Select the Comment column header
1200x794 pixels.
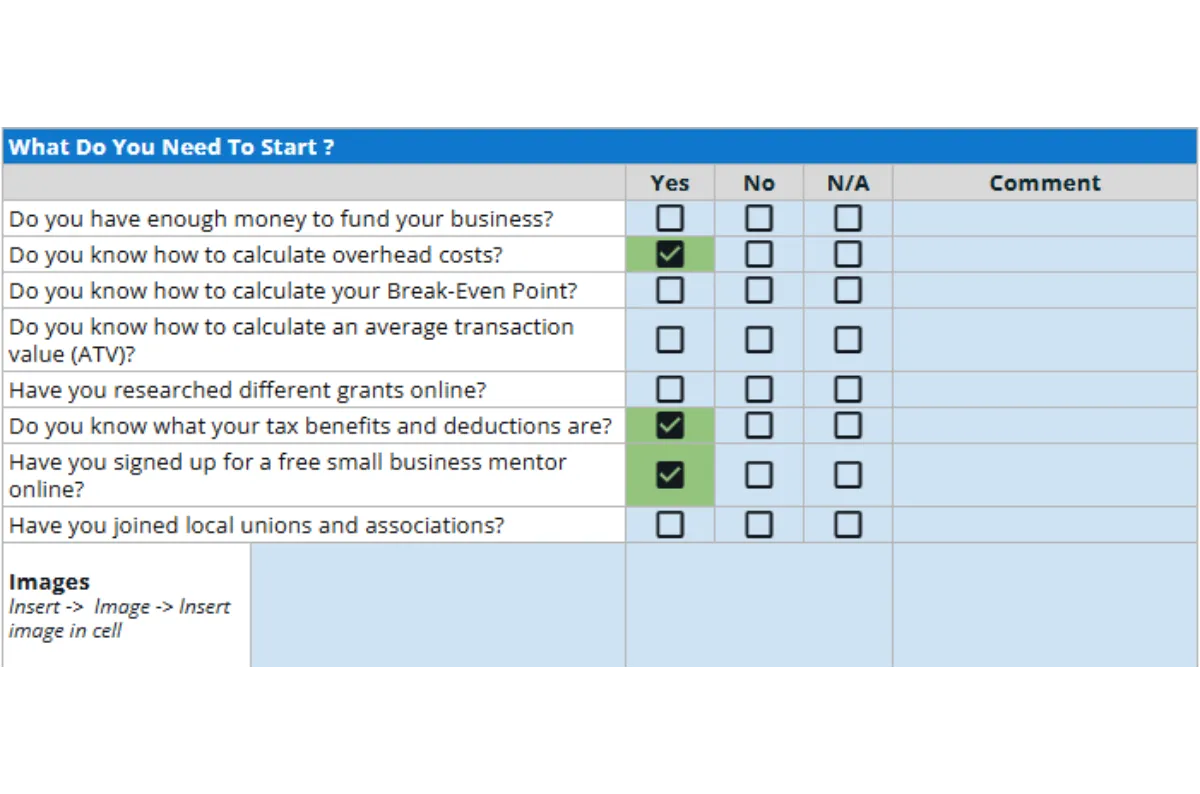coord(1044,183)
